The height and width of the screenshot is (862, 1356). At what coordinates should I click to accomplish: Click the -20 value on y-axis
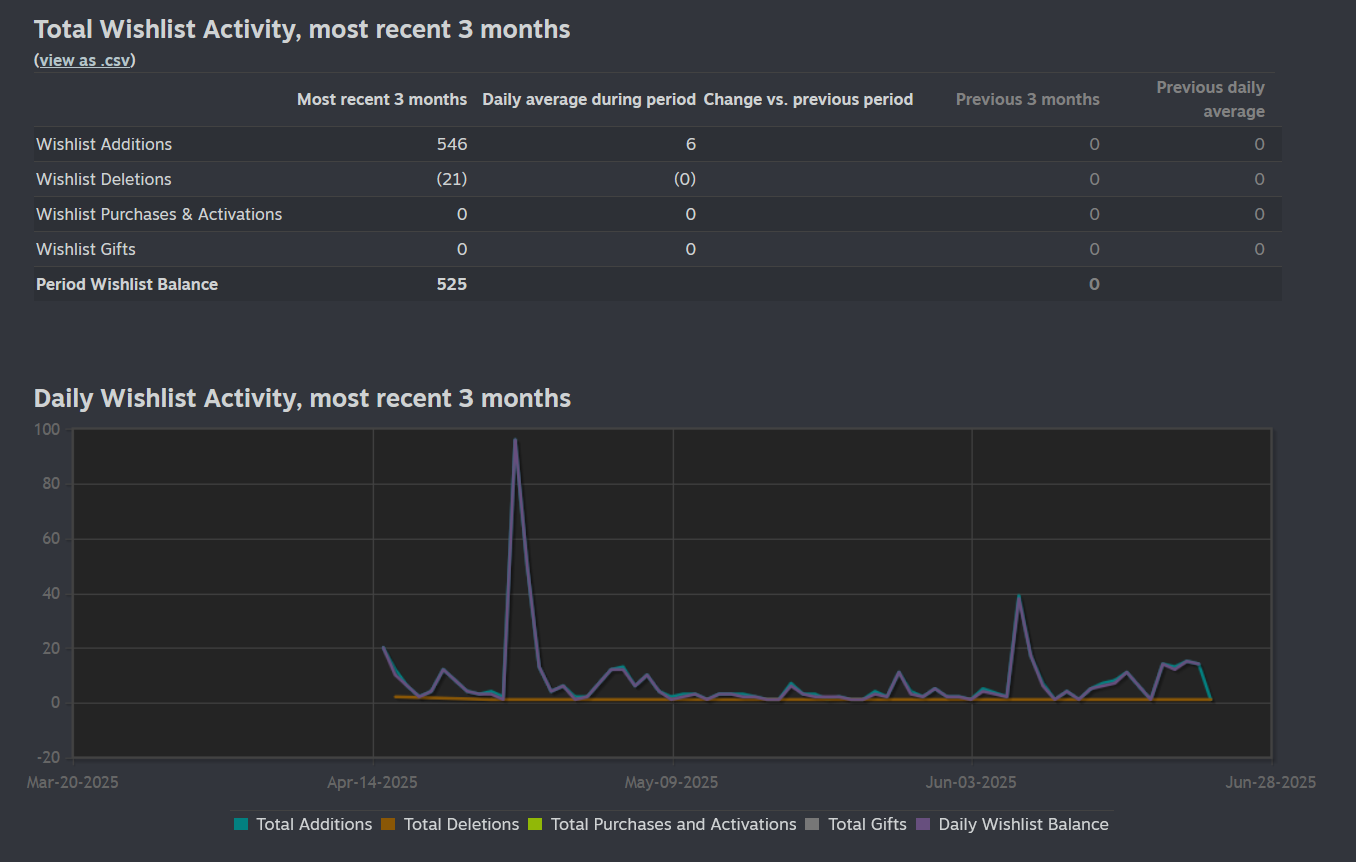[x=48, y=757]
